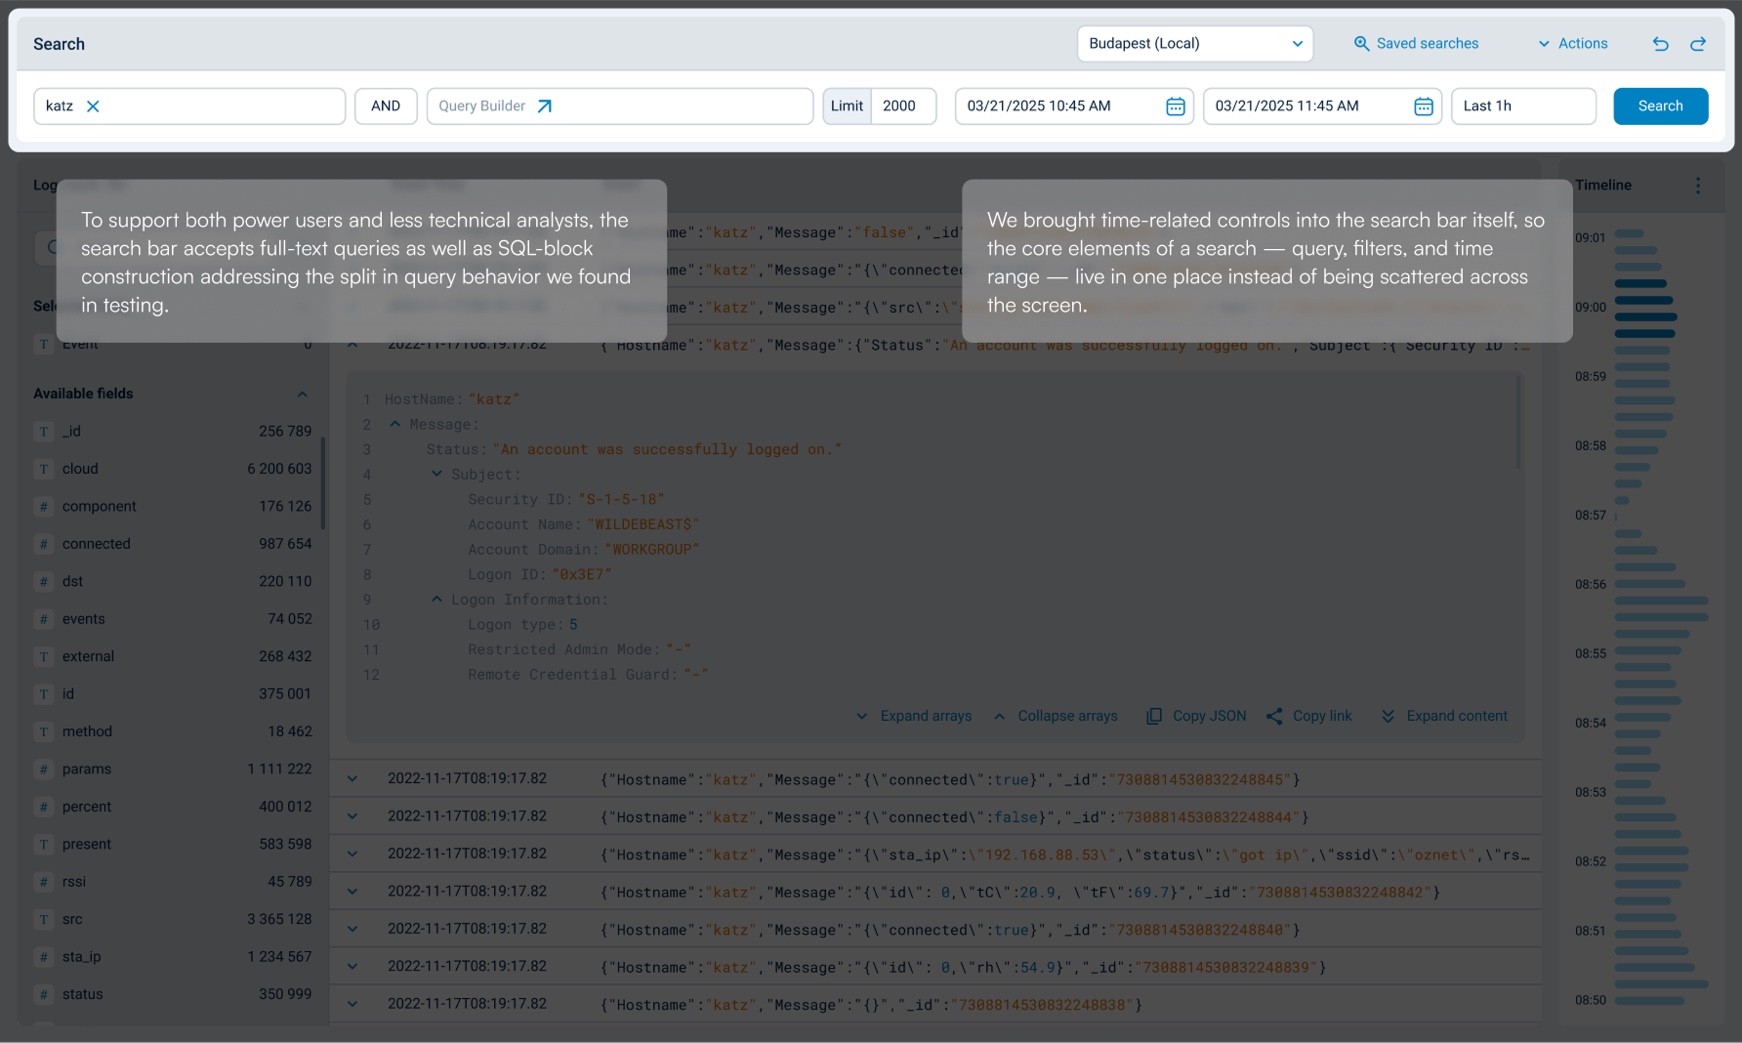Screen dimensions: 1742x1043
Task: Click the blue Search button
Action: coord(1660,106)
